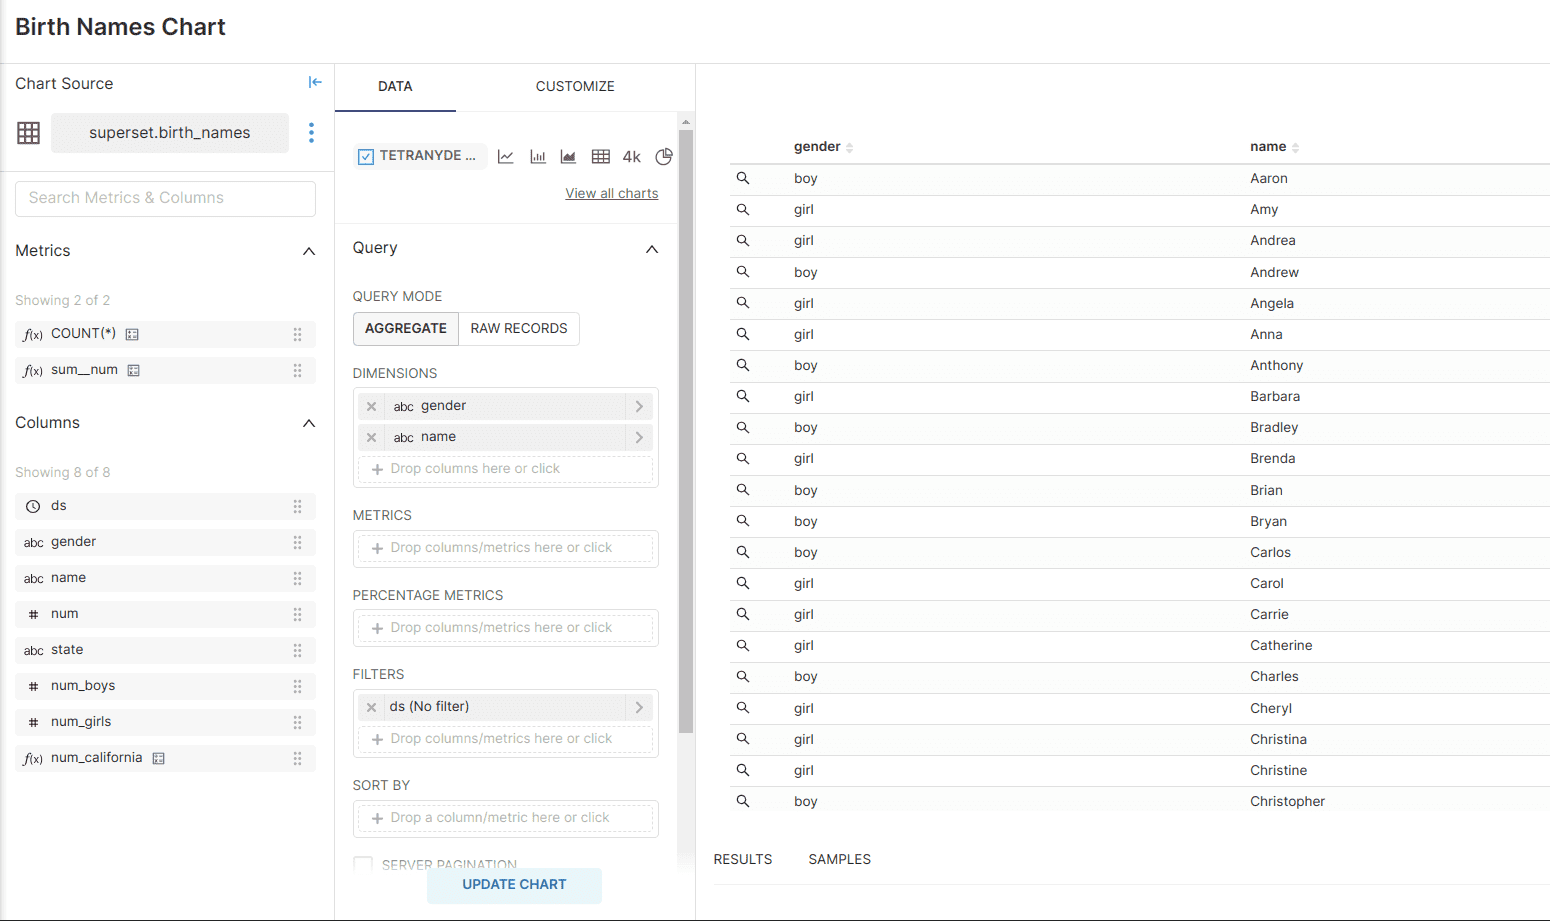The image size is (1550, 921).
Task: Click the table grid icon near superset.birth_names
Action: click(27, 132)
